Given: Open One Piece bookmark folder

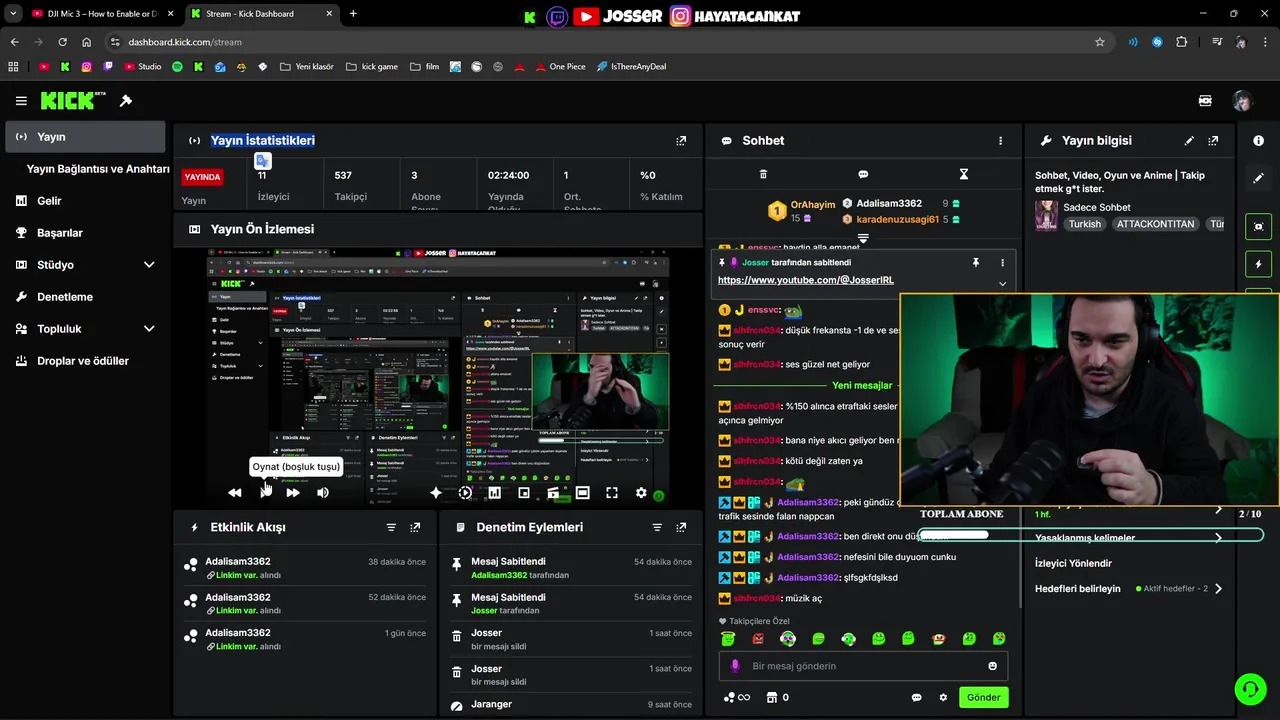Looking at the screenshot, I should [560, 67].
